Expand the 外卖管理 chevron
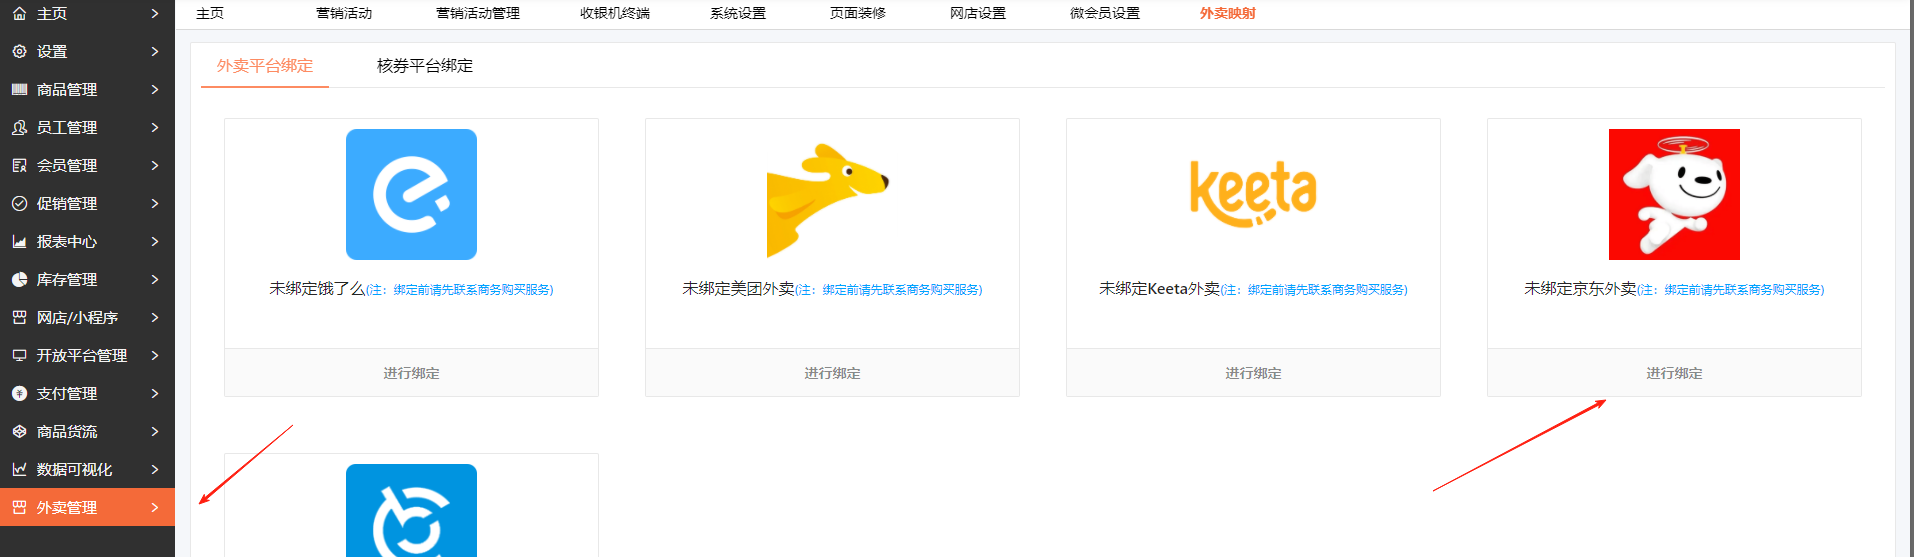This screenshot has width=1914, height=557. coord(155,507)
